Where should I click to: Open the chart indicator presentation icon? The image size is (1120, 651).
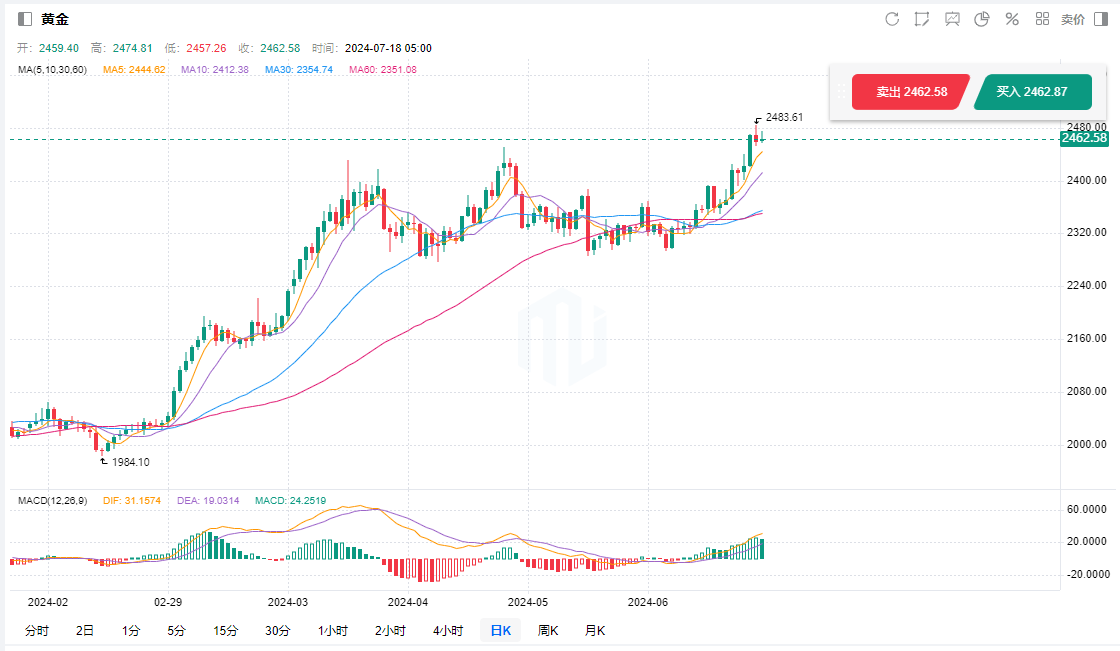[952, 19]
